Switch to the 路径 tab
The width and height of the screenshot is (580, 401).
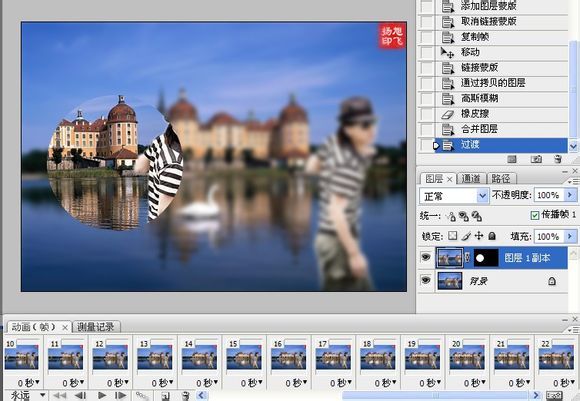coord(501,179)
